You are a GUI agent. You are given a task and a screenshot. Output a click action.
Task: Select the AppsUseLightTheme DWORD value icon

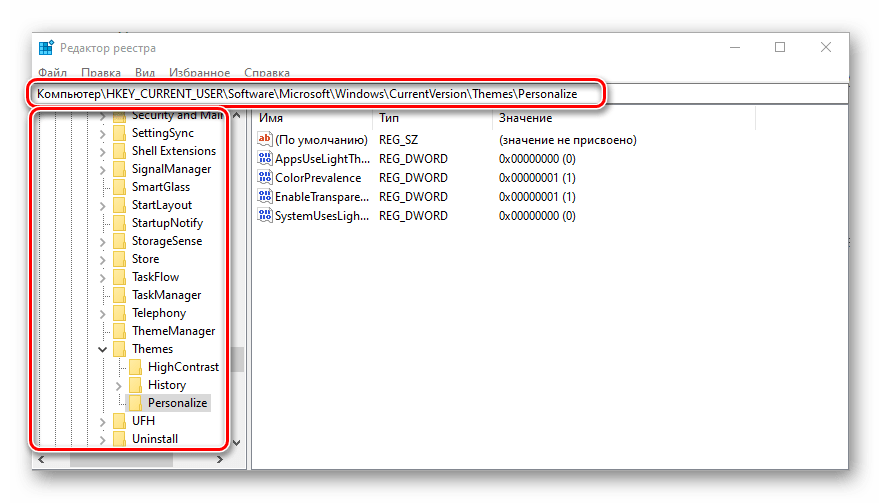(x=265, y=159)
